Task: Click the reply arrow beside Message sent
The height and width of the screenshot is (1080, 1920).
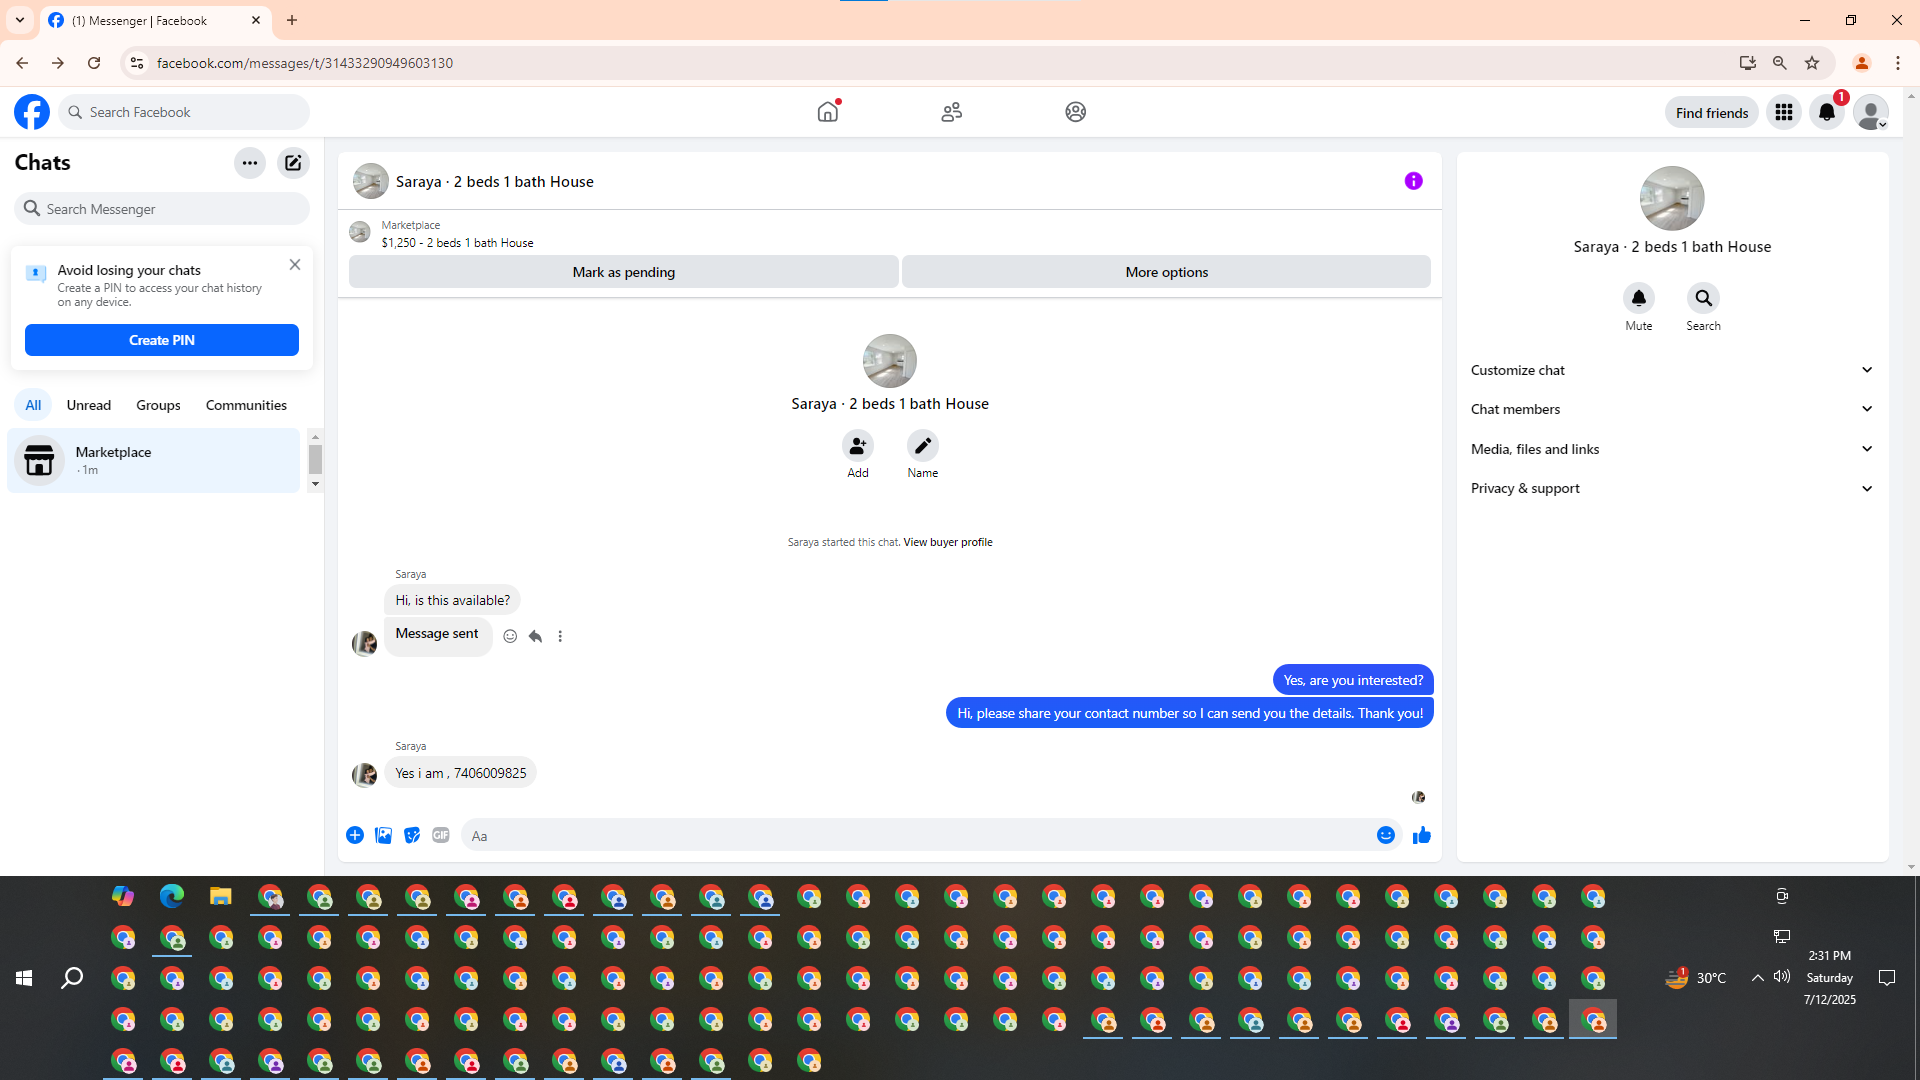Action: pos(535,636)
